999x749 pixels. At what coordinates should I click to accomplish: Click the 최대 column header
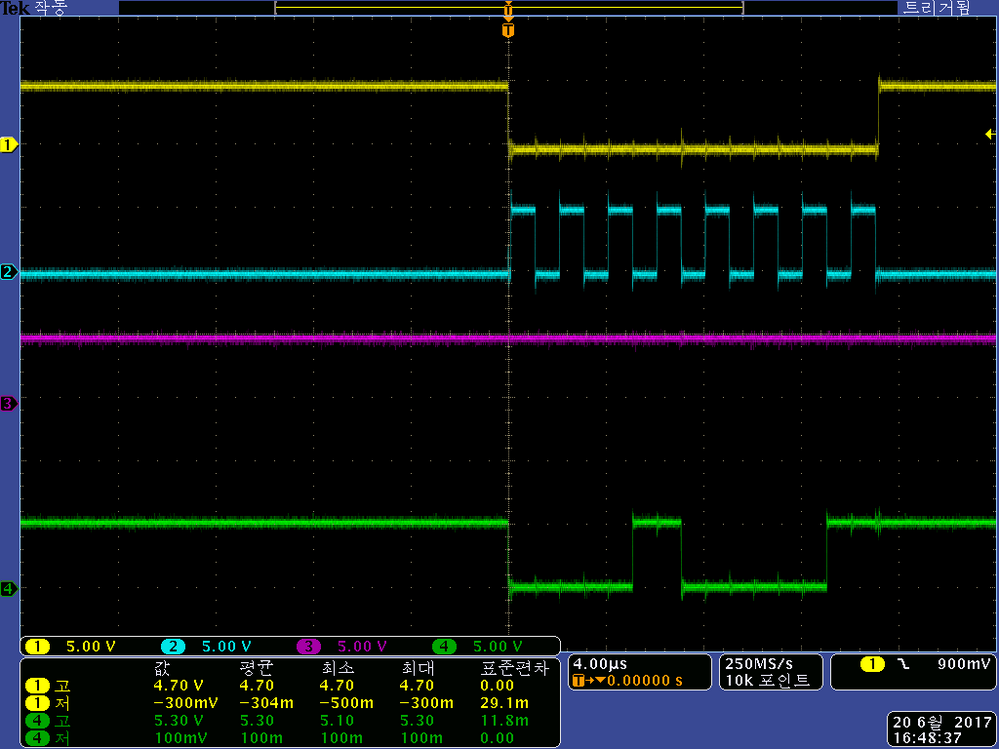pyautogui.click(x=417, y=668)
